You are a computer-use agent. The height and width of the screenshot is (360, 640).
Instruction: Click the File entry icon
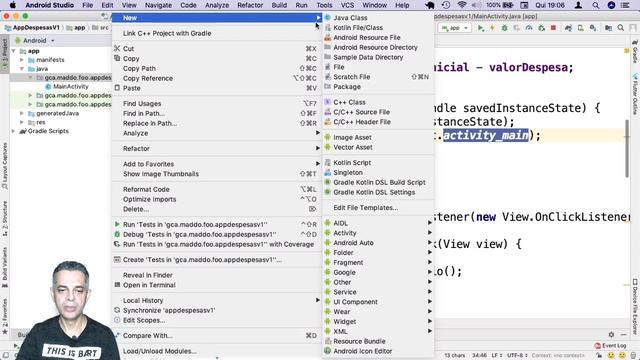[327, 67]
